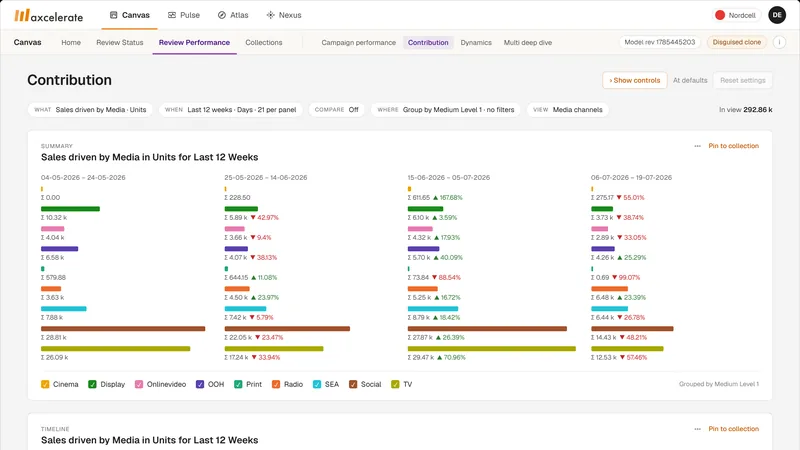This screenshot has height=450, width=800.
Task: Open the WHEN Last 12 weeks selector
Action: (231, 110)
